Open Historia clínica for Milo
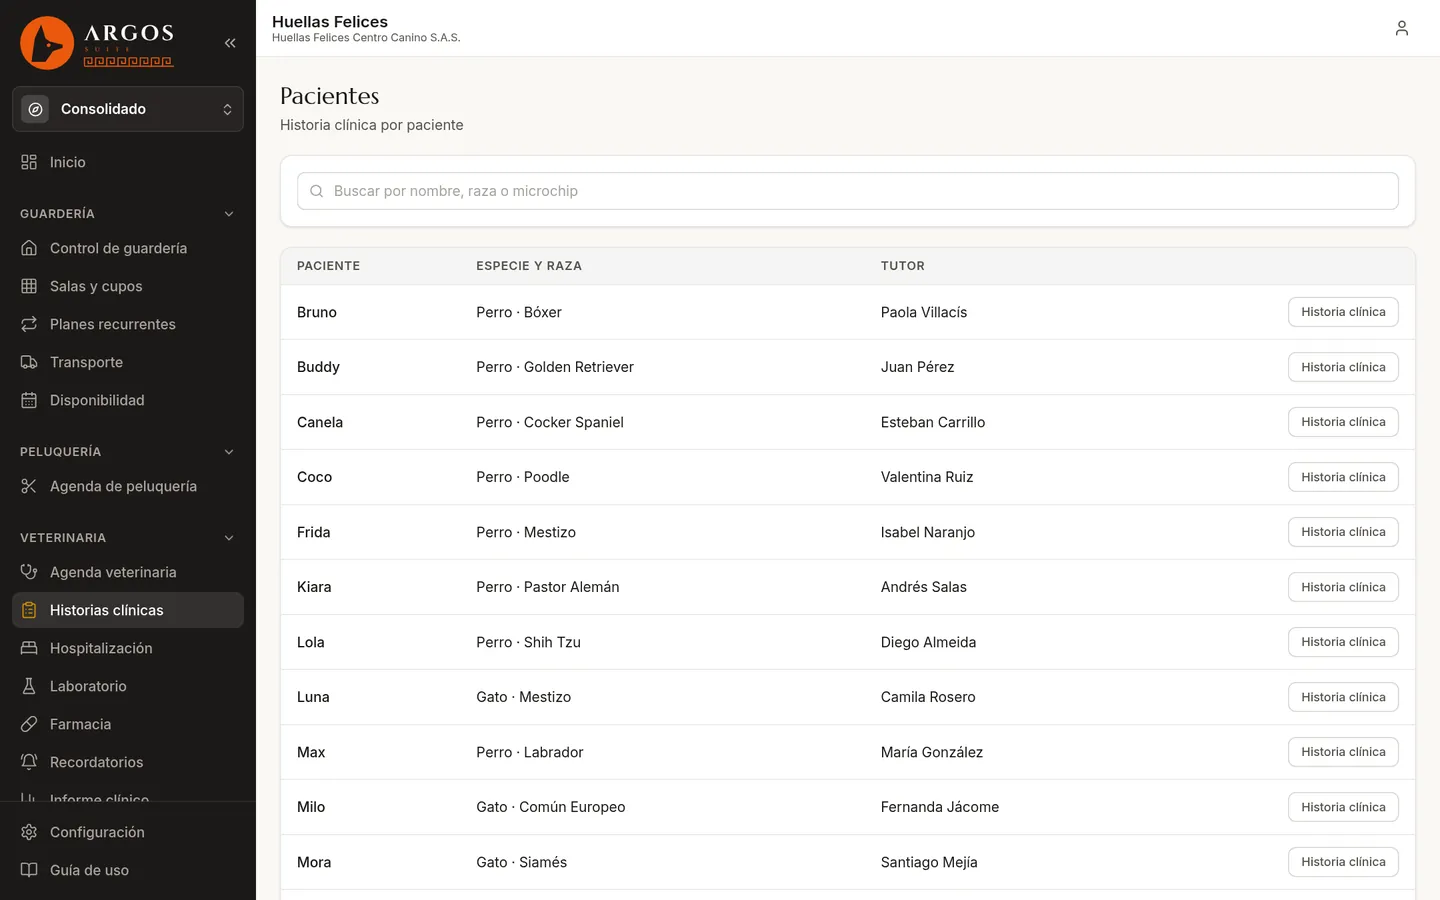 coord(1343,807)
